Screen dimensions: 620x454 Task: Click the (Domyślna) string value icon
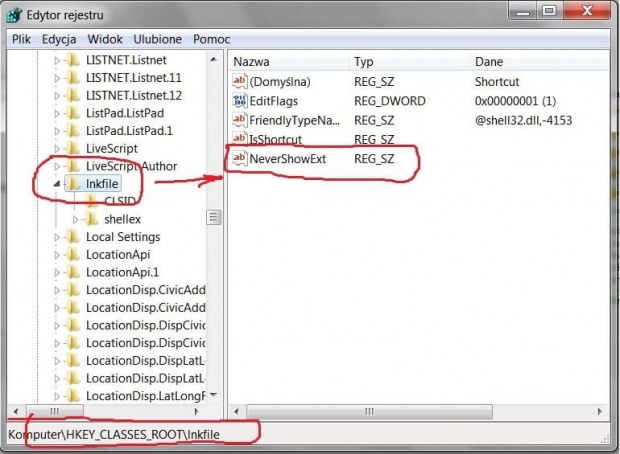point(239,81)
